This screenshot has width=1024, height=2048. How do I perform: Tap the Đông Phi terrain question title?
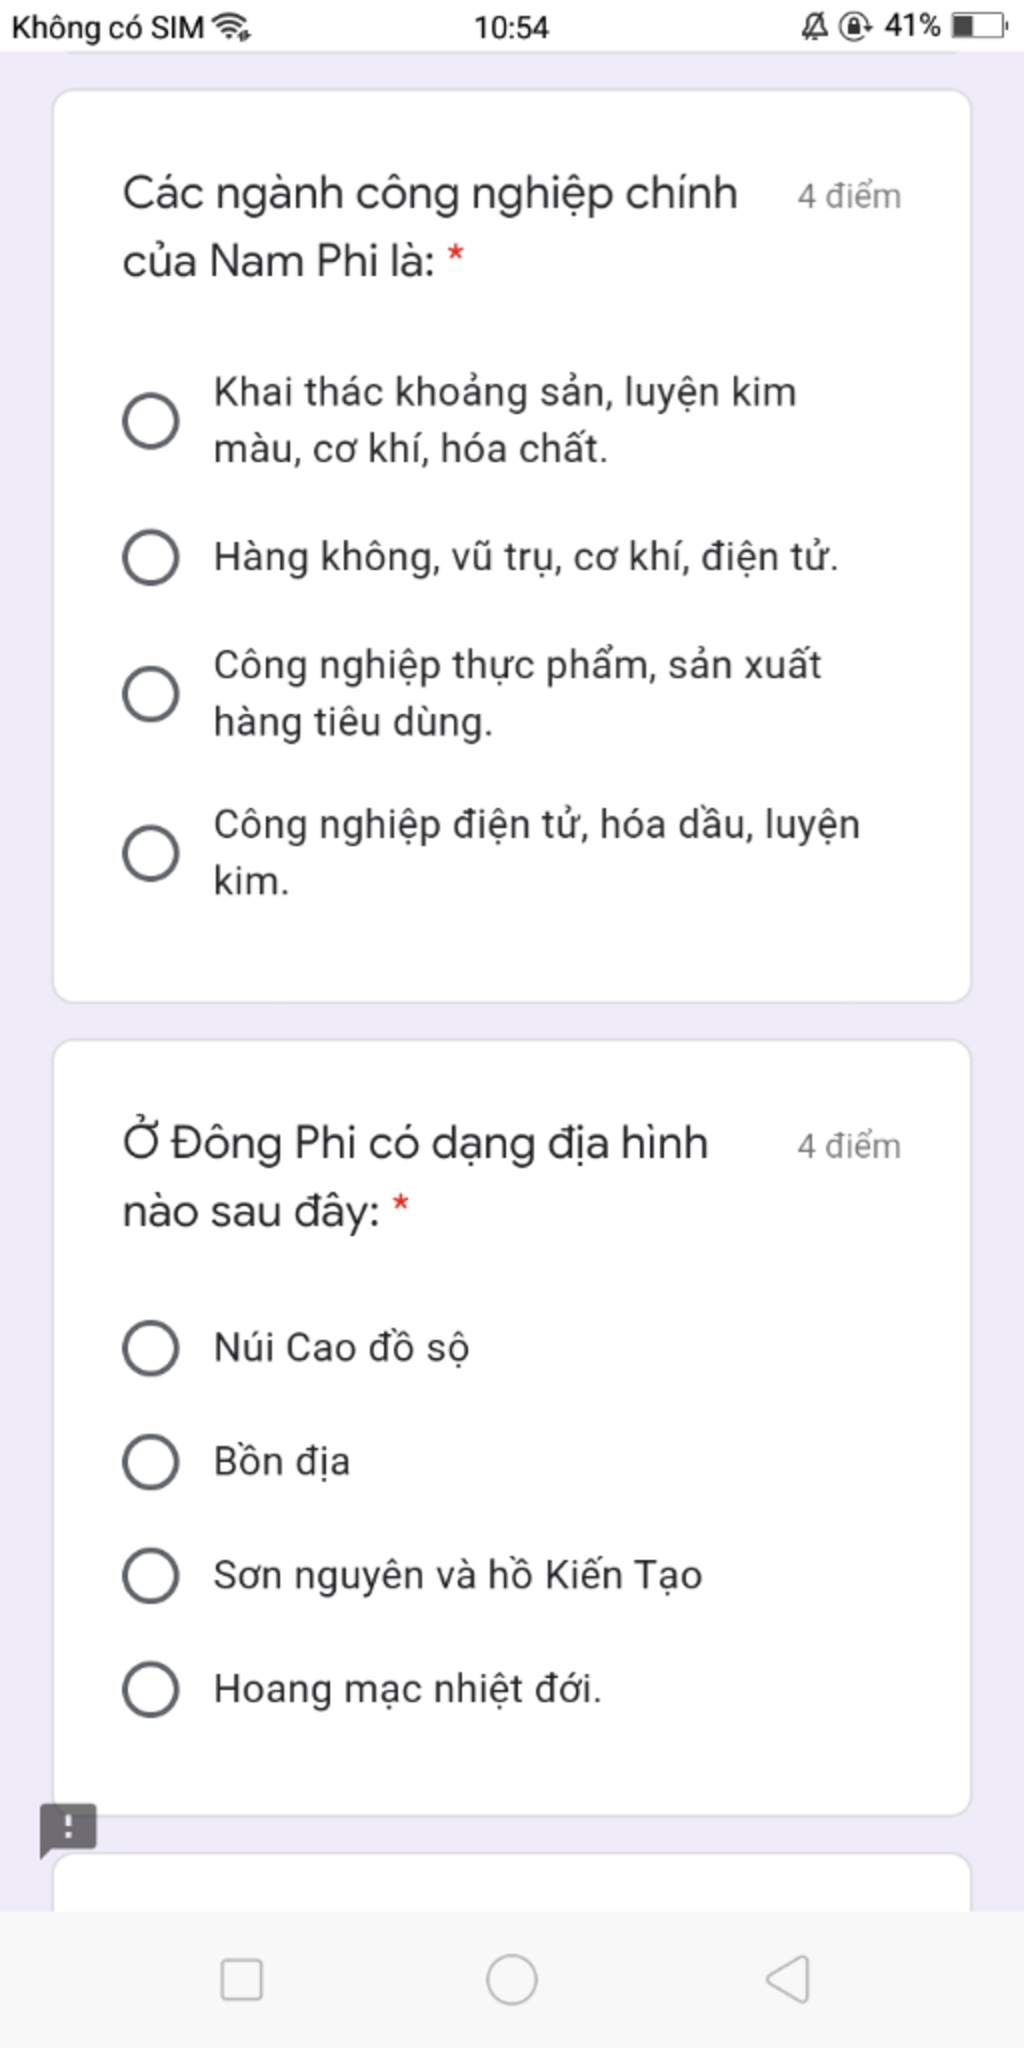[x=415, y=1177]
